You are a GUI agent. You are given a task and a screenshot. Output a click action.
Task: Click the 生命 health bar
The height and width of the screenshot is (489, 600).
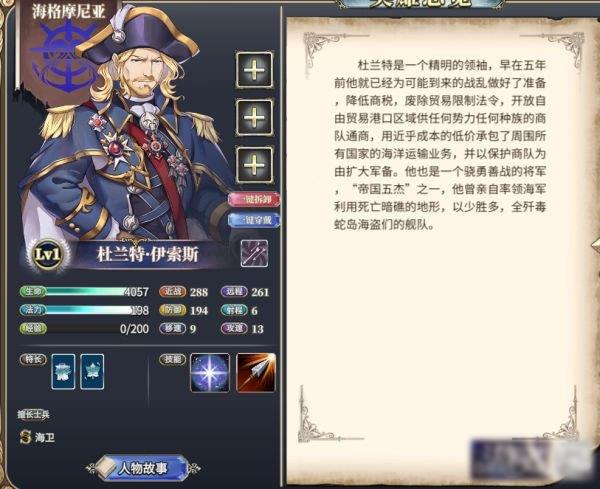coord(84,292)
